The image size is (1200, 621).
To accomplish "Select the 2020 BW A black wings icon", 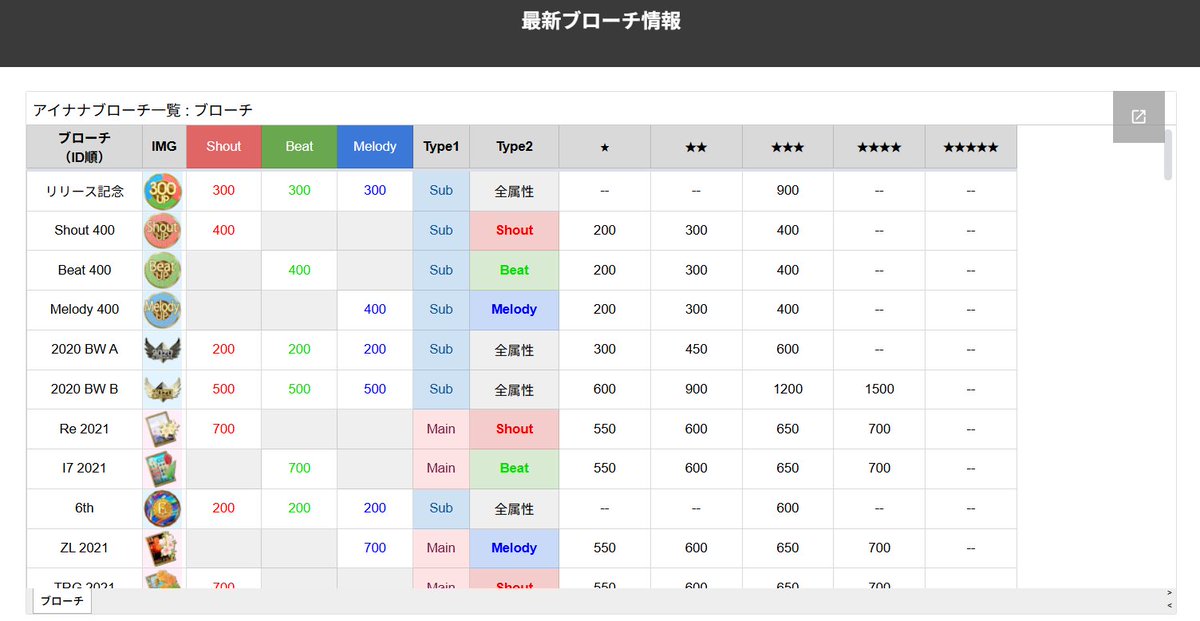I will (163, 349).
